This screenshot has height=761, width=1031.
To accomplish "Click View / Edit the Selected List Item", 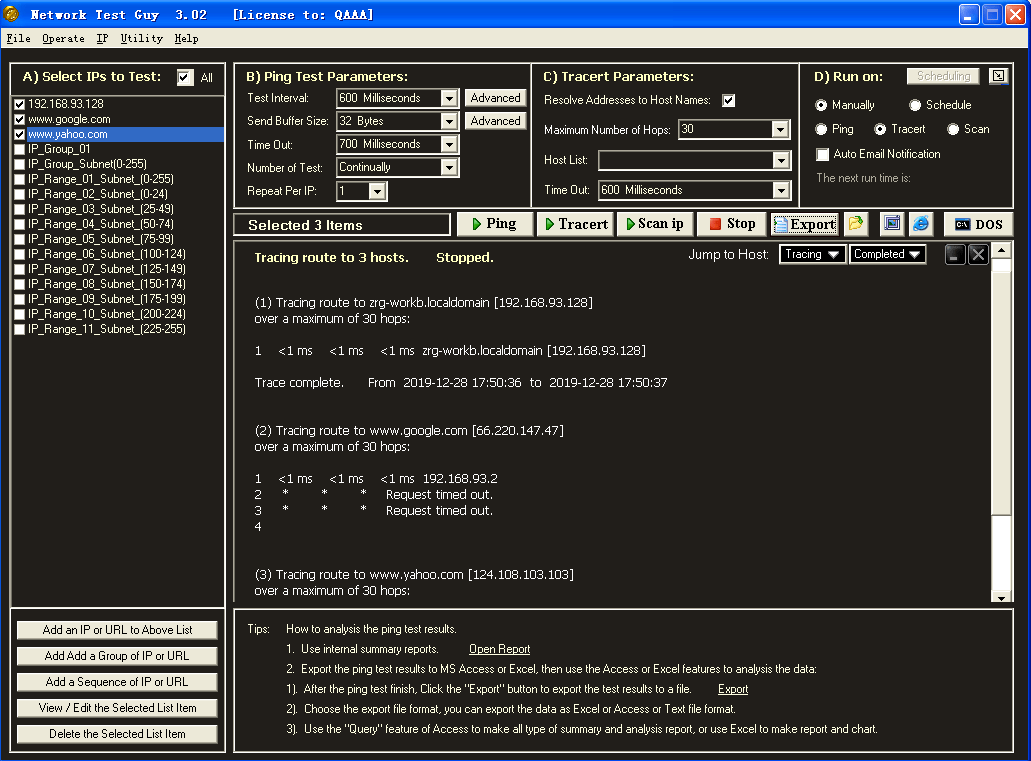I will click(x=117, y=708).
